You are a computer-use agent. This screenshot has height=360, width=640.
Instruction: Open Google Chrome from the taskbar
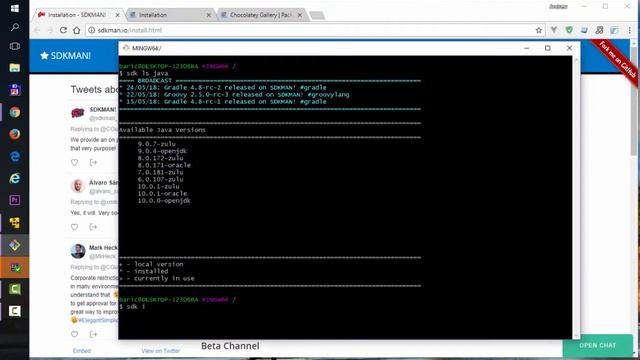tap(15, 112)
